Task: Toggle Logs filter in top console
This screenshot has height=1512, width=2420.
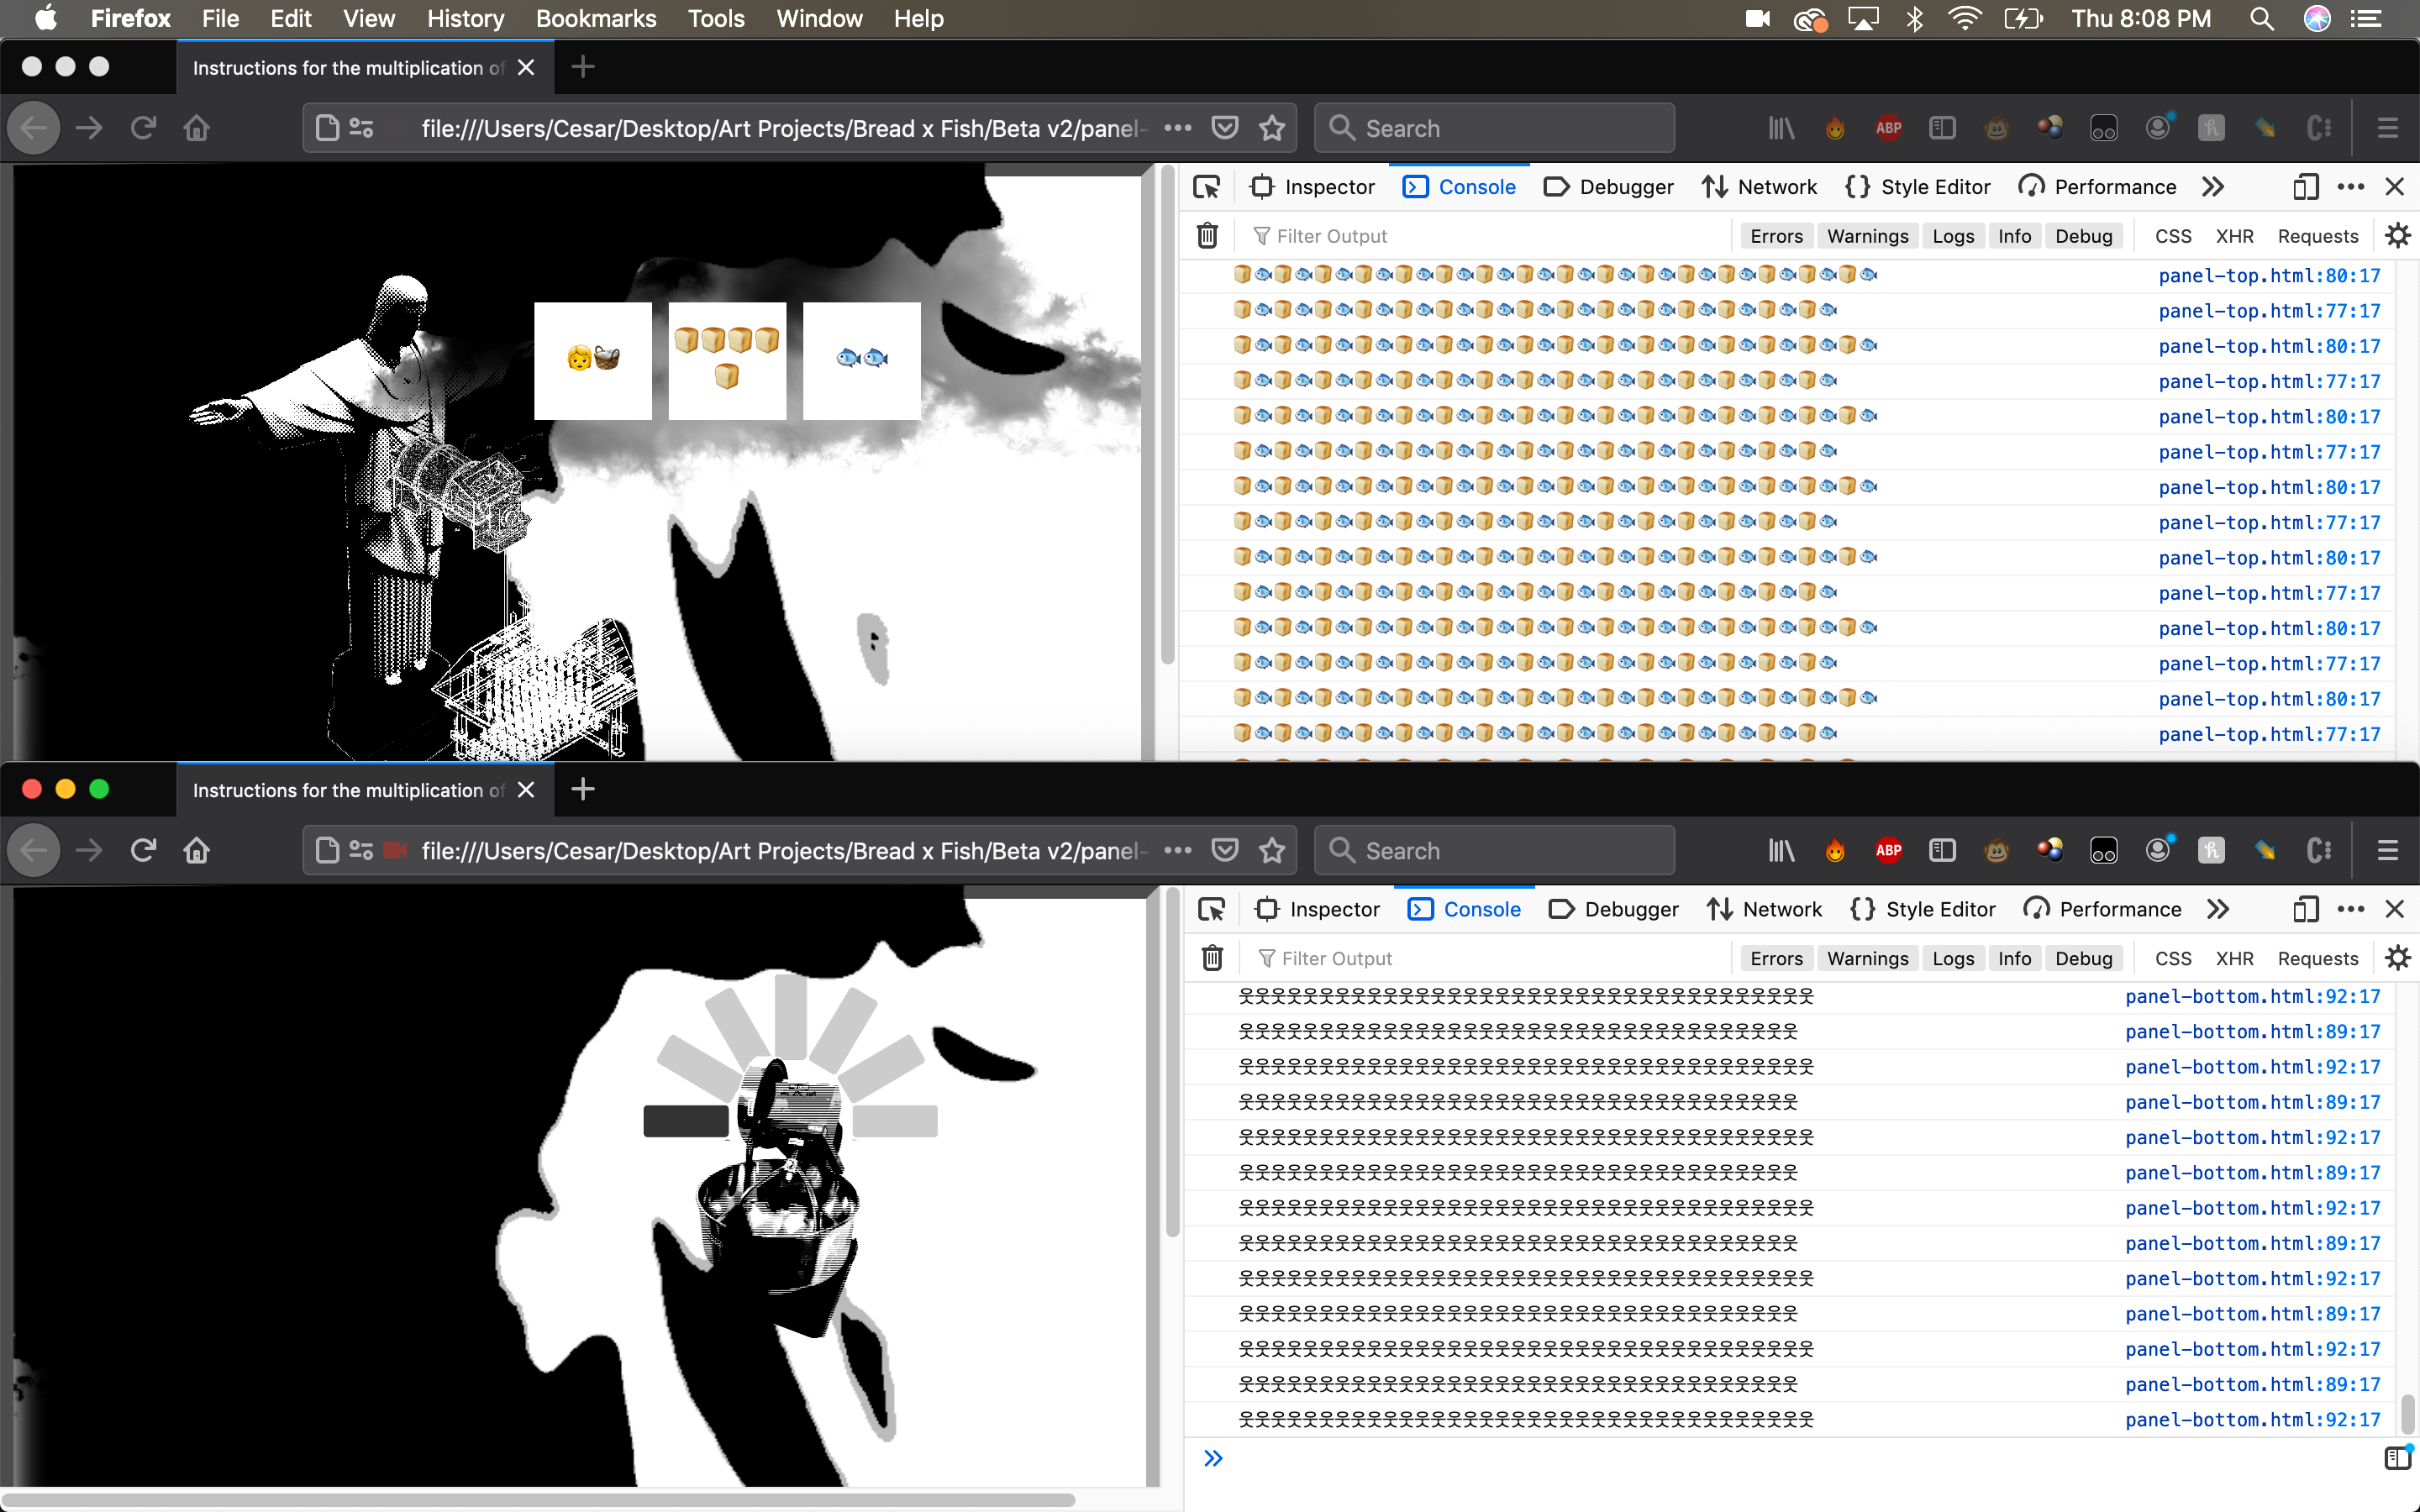Action: tap(1953, 236)
